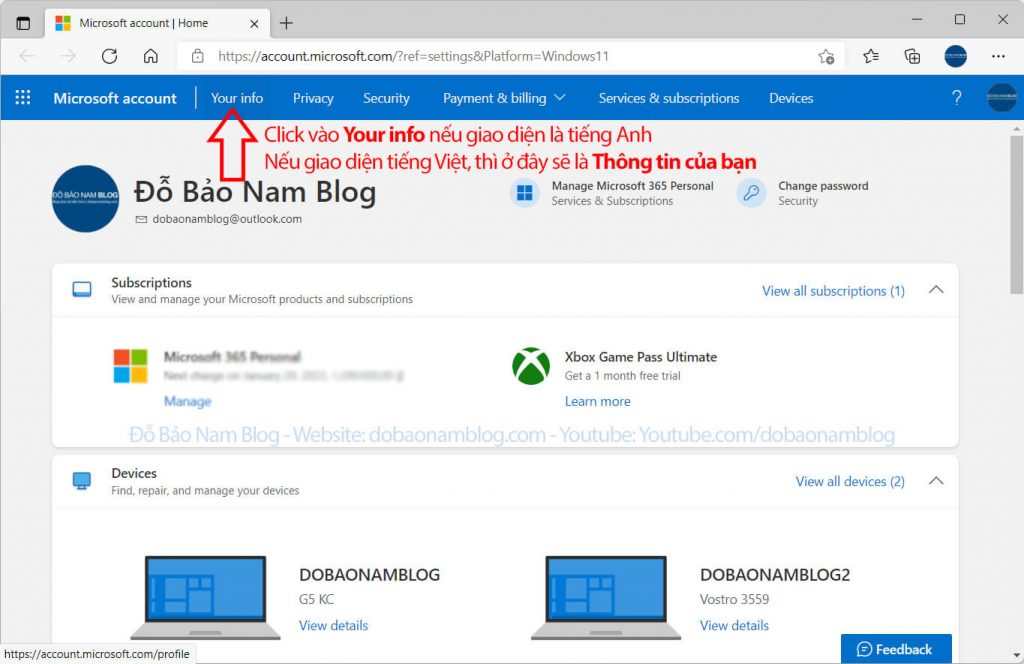This screenshot has height=664, width=1024.
Task: Reload the page with refresh icon
Action: (109, 56)
